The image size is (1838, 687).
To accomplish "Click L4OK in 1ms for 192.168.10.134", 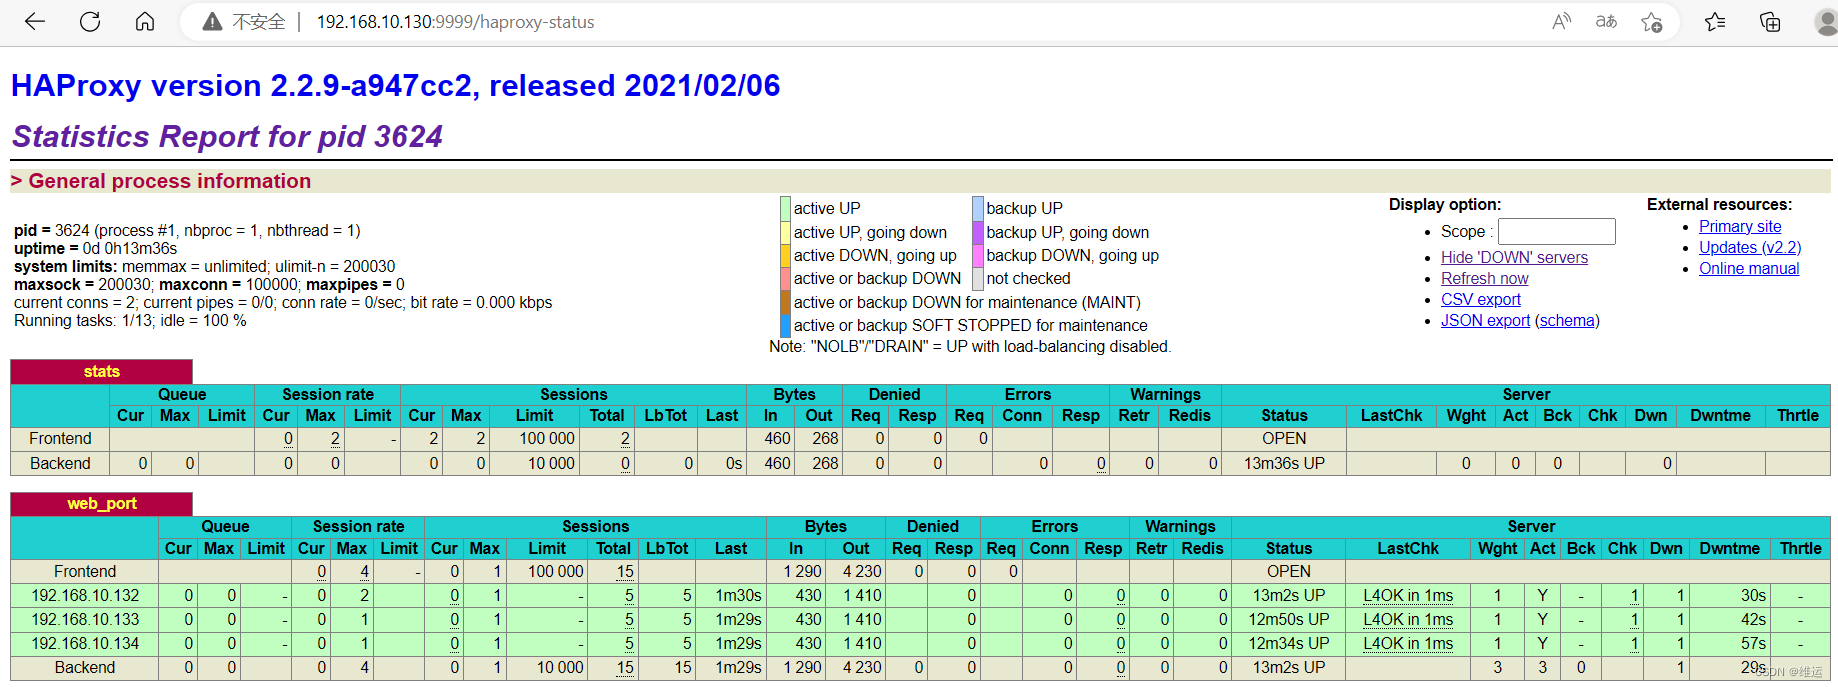I will [1408, 643].
